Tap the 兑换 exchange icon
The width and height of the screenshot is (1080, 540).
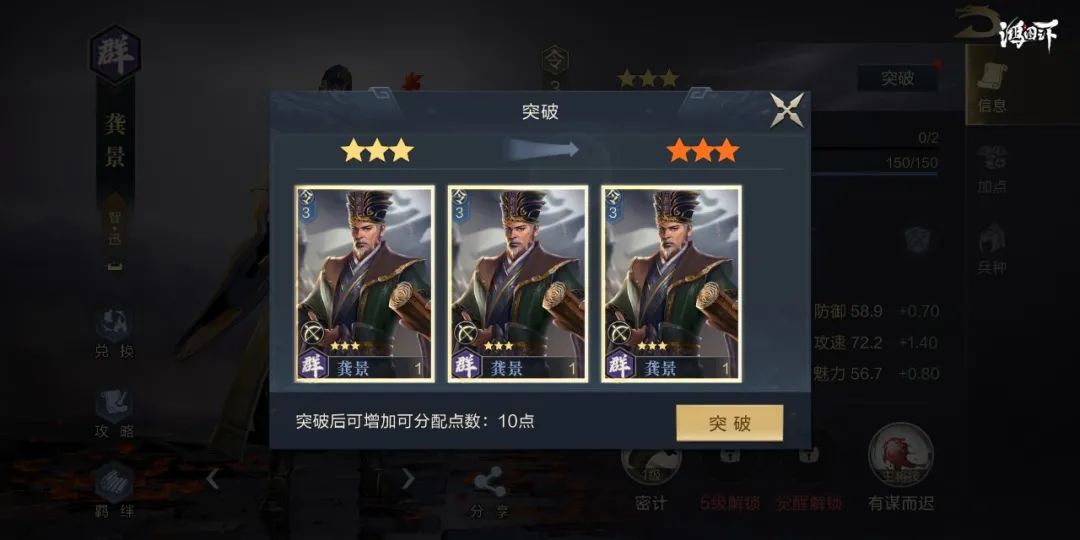(114, 334)
